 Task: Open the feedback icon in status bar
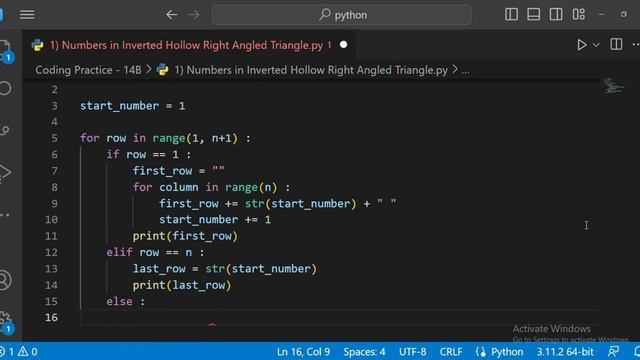point(613,351)
